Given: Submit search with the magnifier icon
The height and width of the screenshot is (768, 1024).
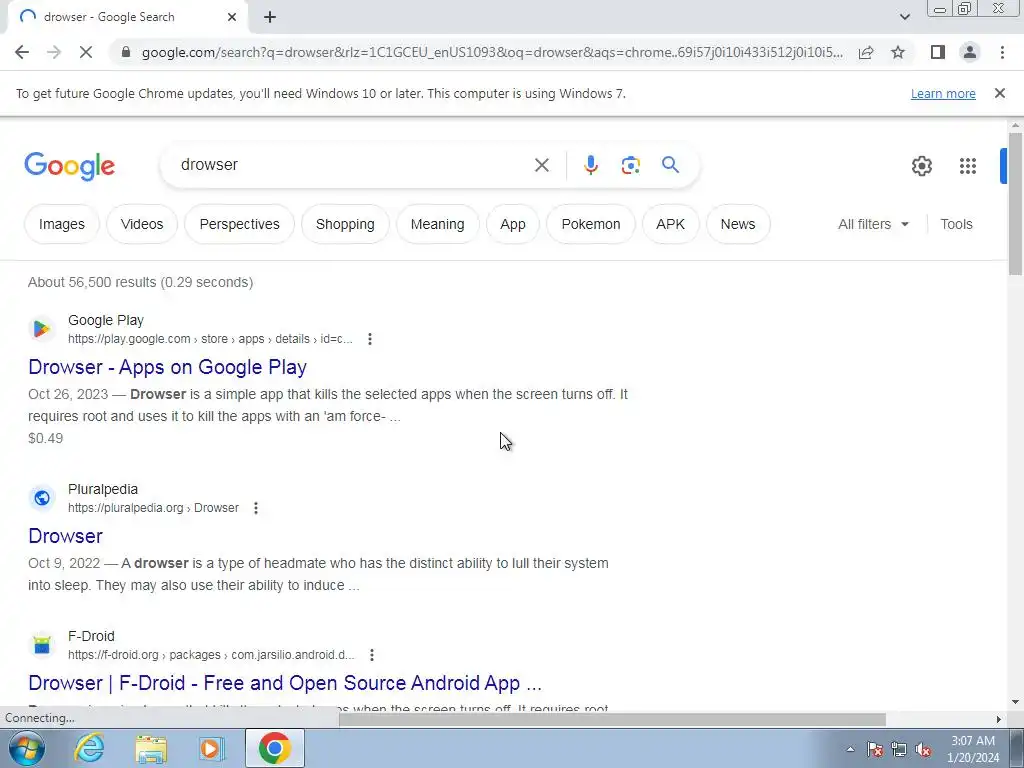Looking at the screenshot, I should (670, 165).
